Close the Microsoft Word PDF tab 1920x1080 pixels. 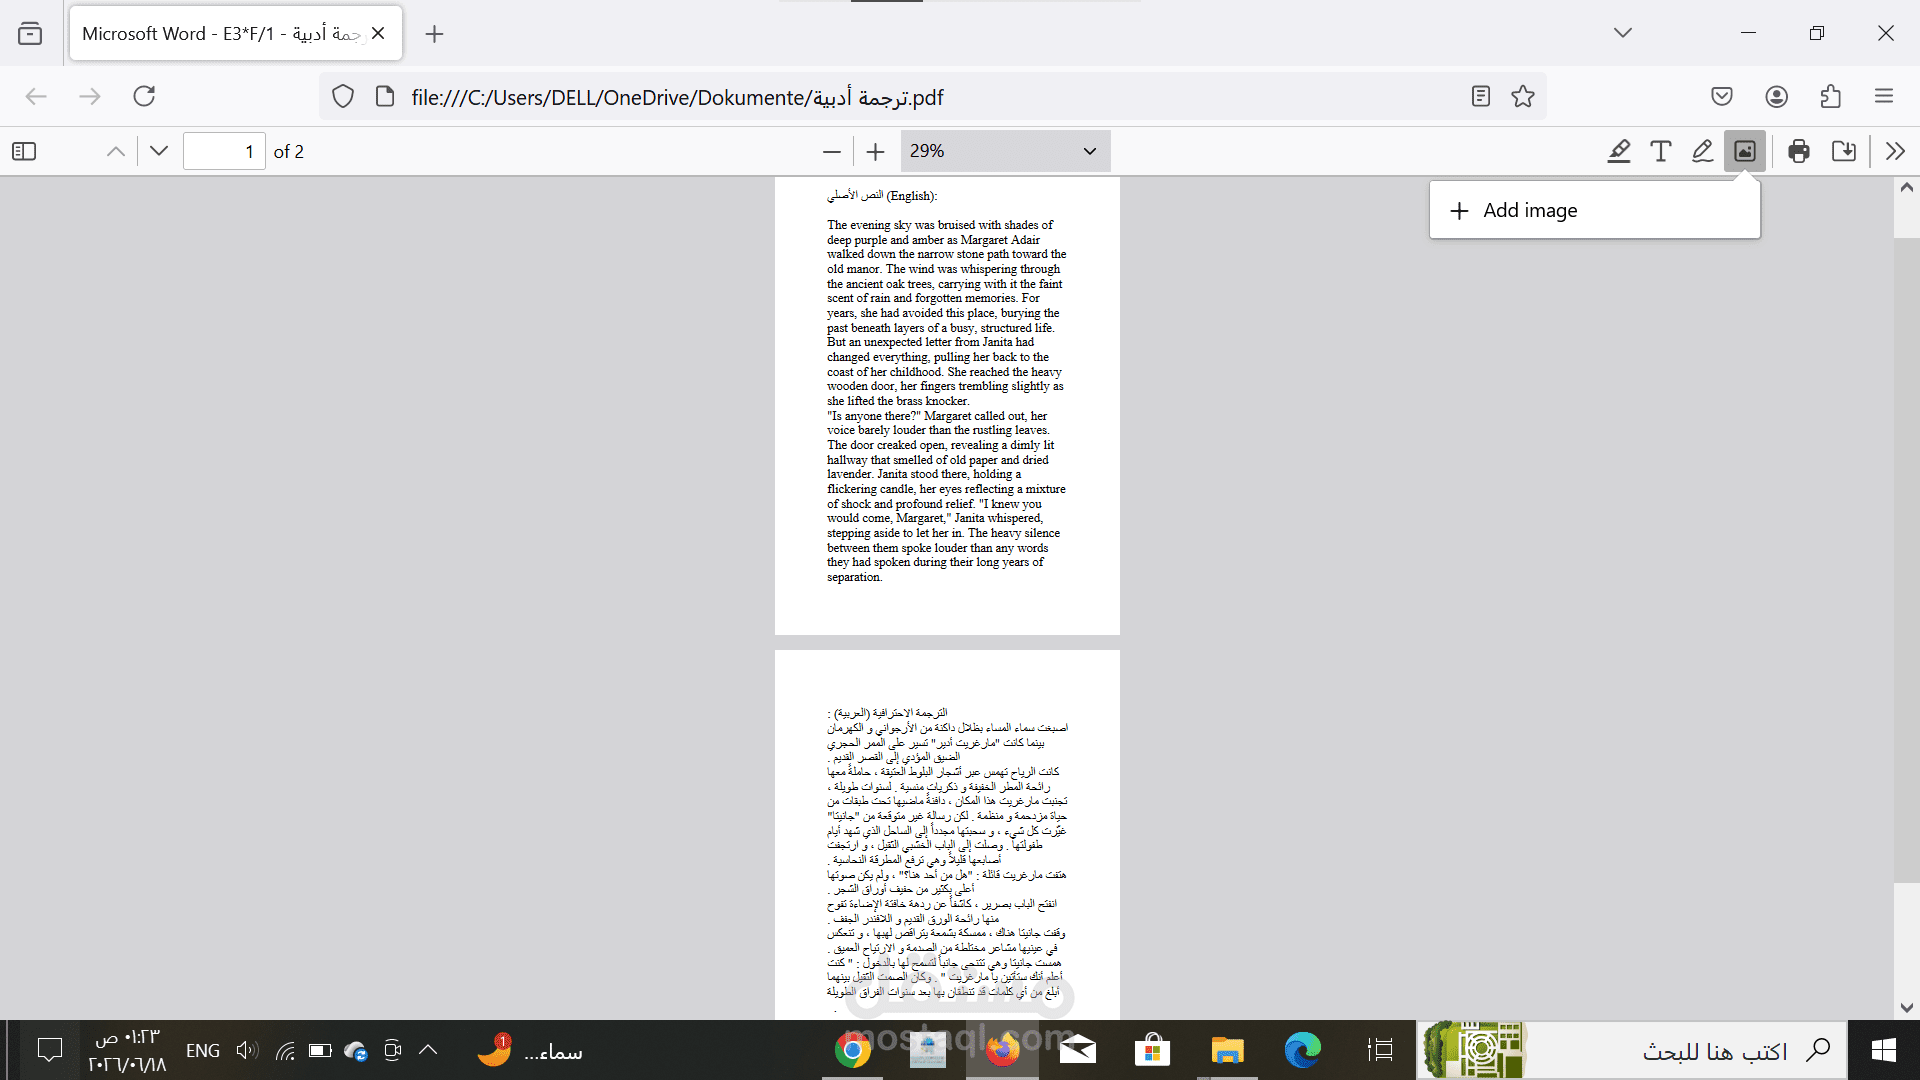378,33
